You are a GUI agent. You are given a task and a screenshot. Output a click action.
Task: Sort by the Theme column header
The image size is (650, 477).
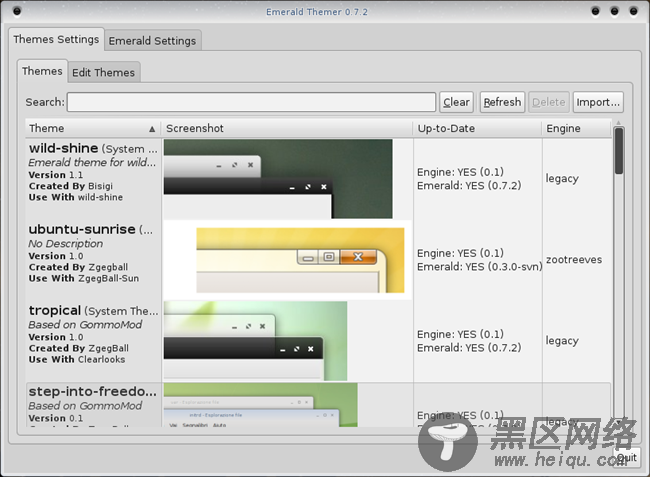click(x=93, y=128)
